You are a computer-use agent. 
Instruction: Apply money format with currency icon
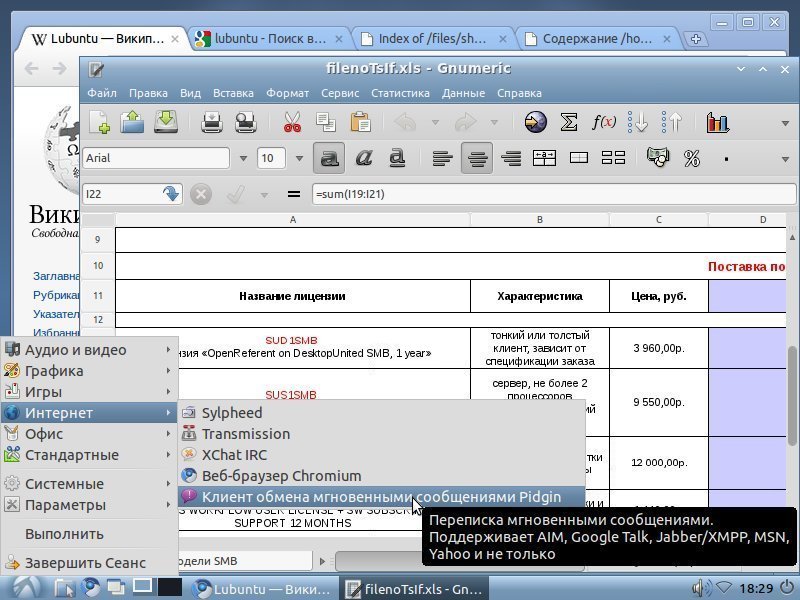[659, 157]
